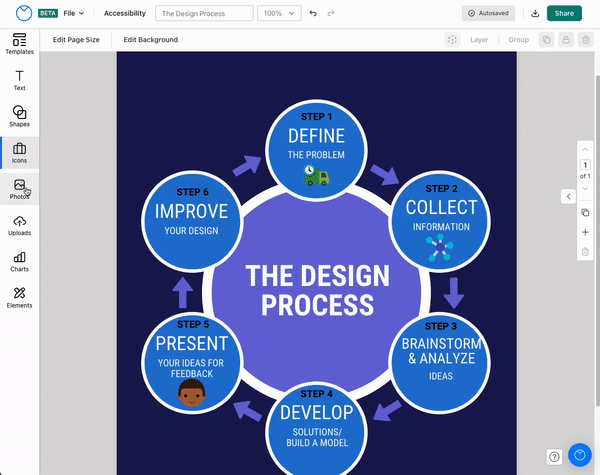Collapse the page panel with left chevron
The width and height of the screenshot is (600, 475).
[568, 196]
